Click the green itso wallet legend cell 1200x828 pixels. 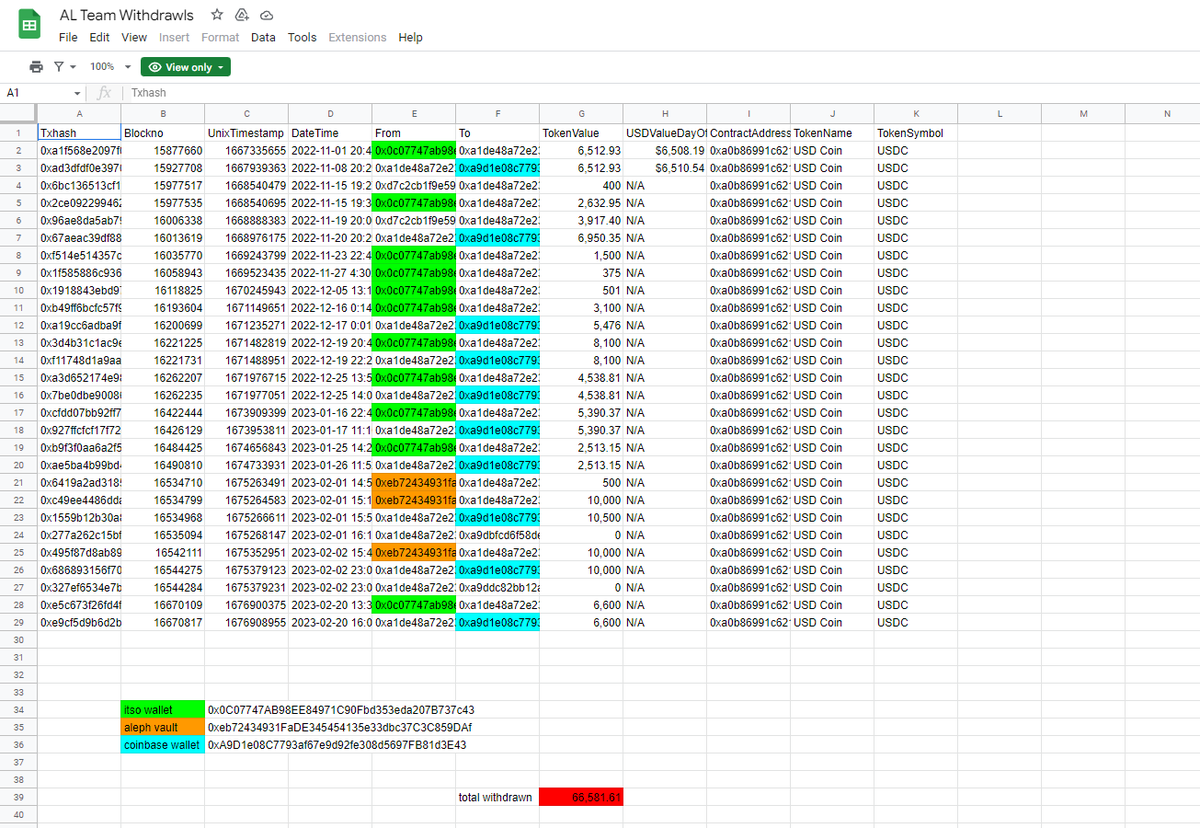163,709
